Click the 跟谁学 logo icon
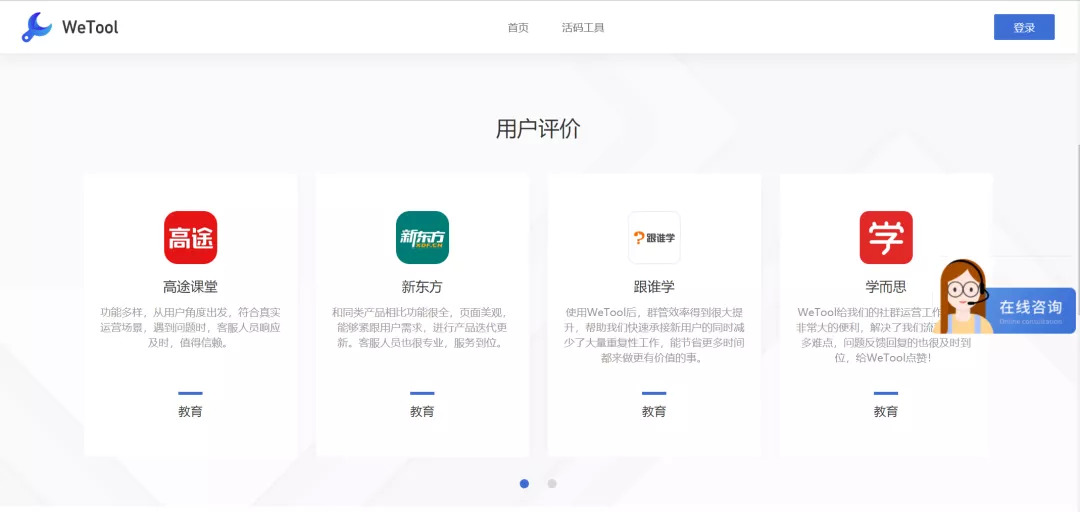 pos(654,237)
